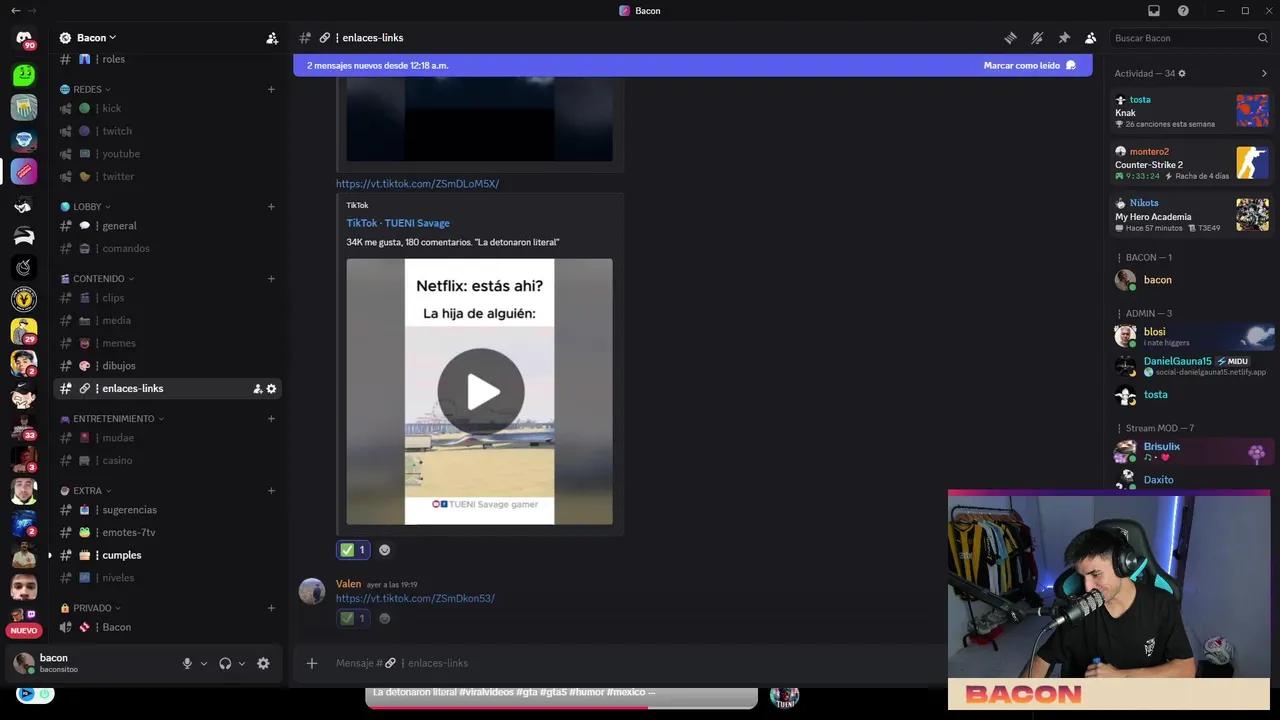The image size is (1280, 720).
Task: Toggle microphone mute in user panel
Action: (x=187, y=663)
